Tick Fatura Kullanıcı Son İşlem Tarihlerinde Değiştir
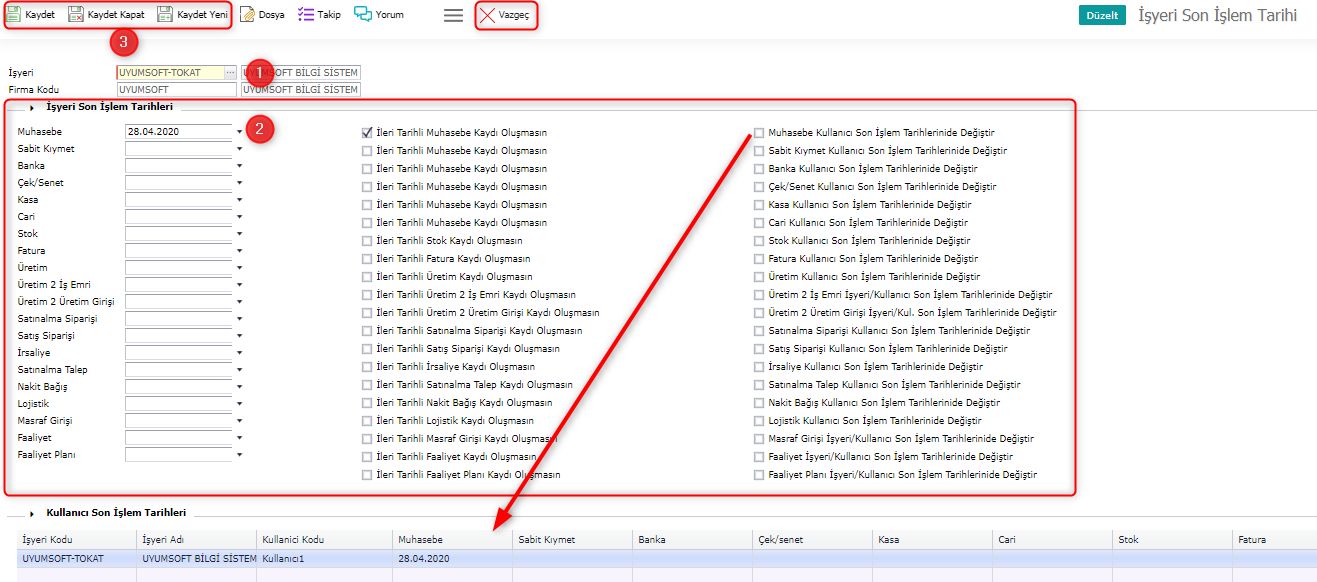The height and width of the screenshot is (582, 1317). point(760,259)
